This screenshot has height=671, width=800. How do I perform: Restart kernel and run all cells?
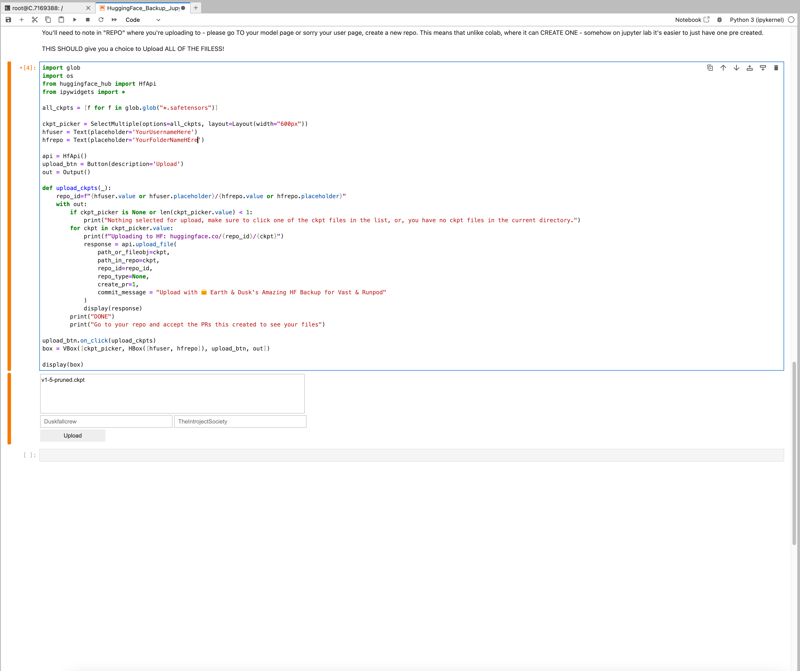point(114,20)
